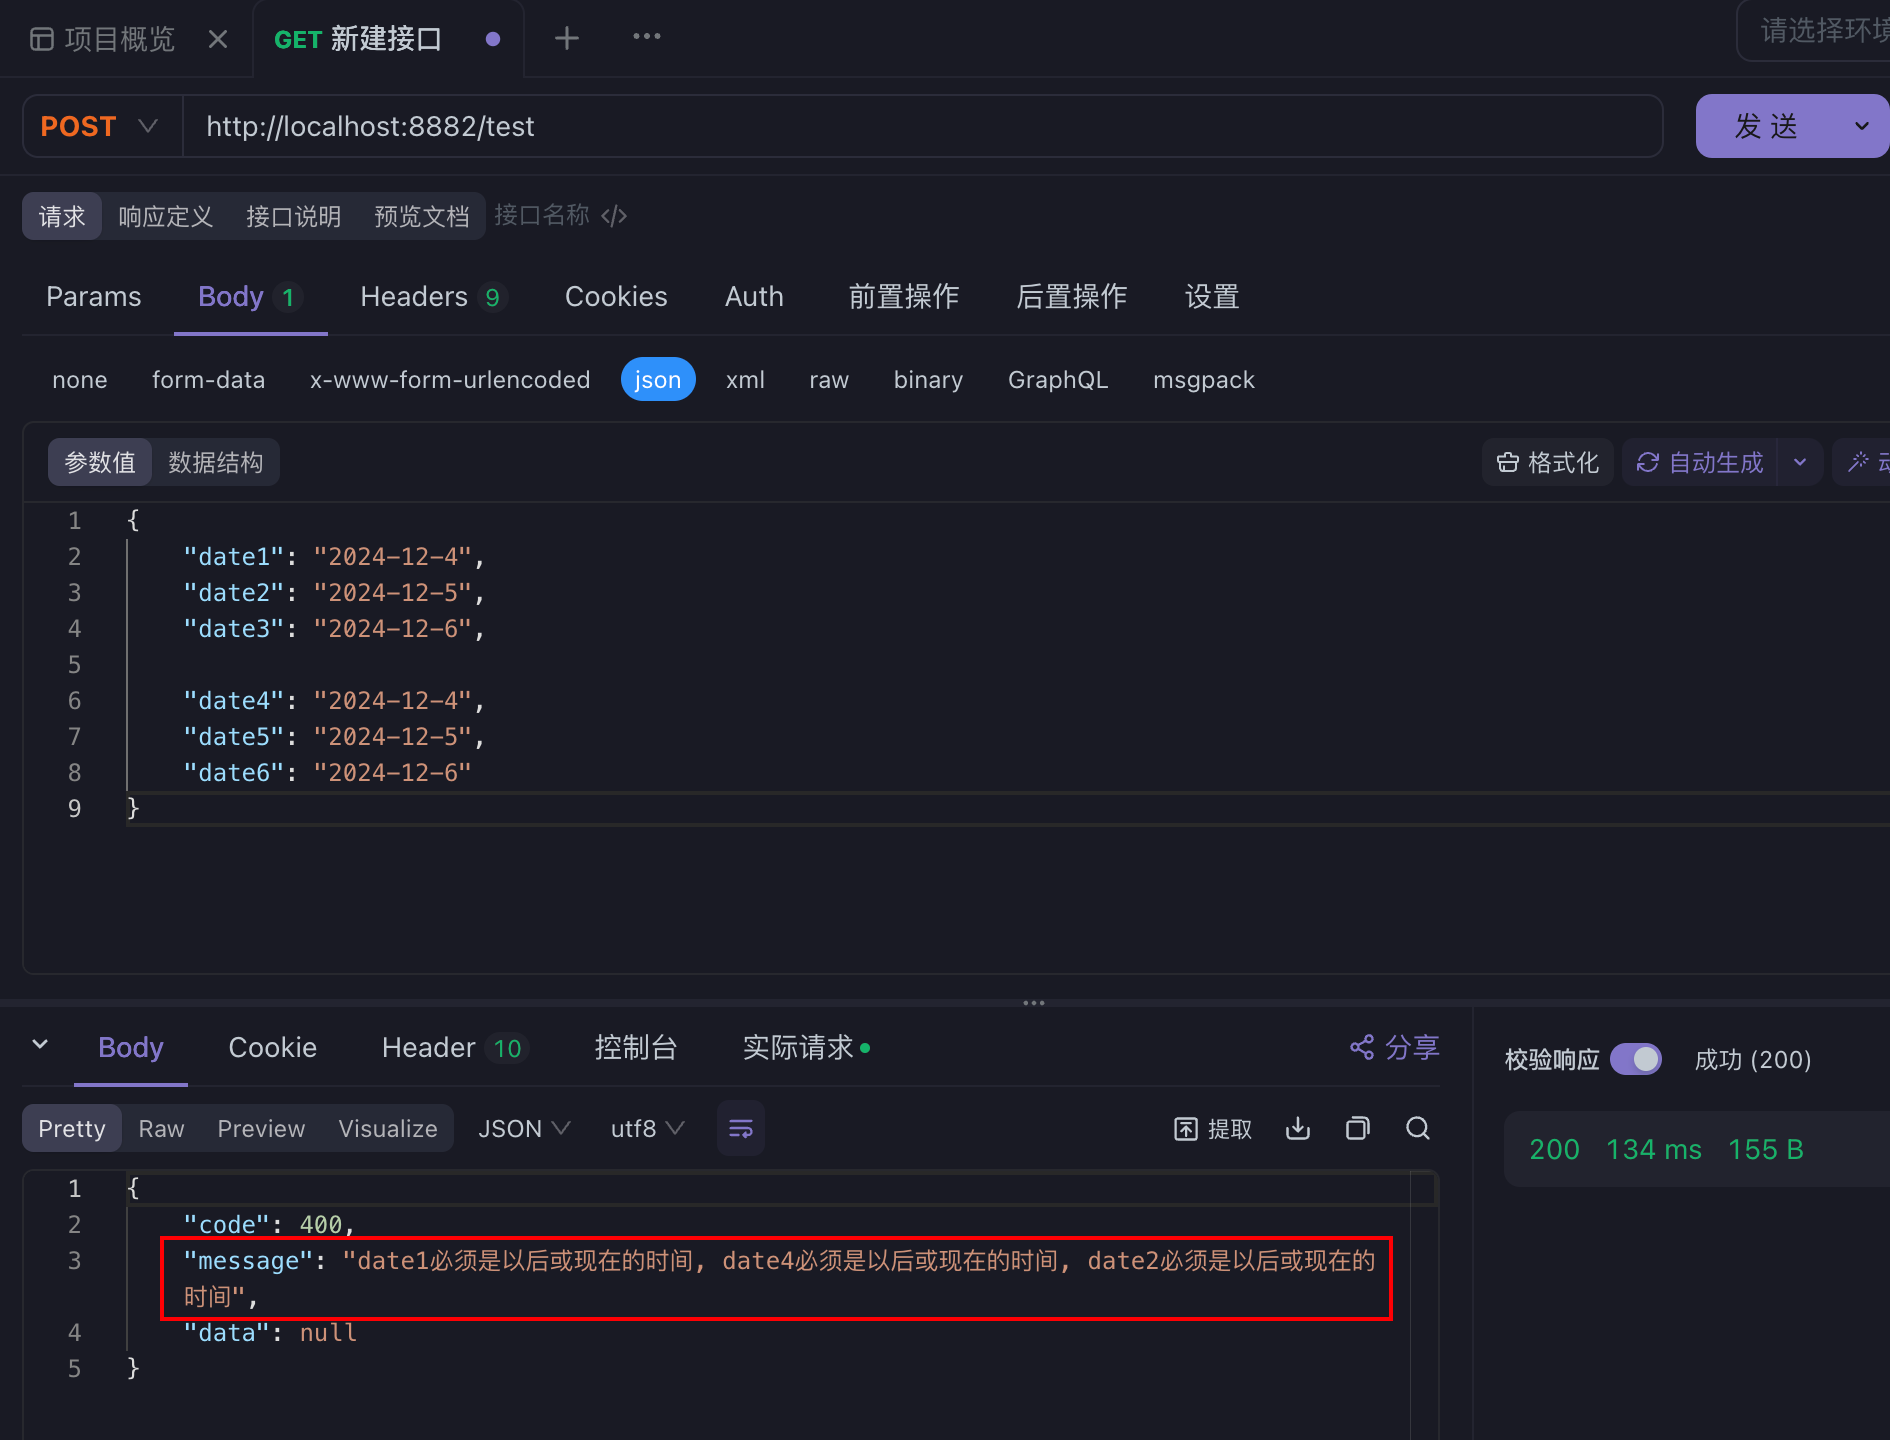Screen dimensions: 1890x1440
Task: Switch to the Params tab
Action: coord(94,297)
